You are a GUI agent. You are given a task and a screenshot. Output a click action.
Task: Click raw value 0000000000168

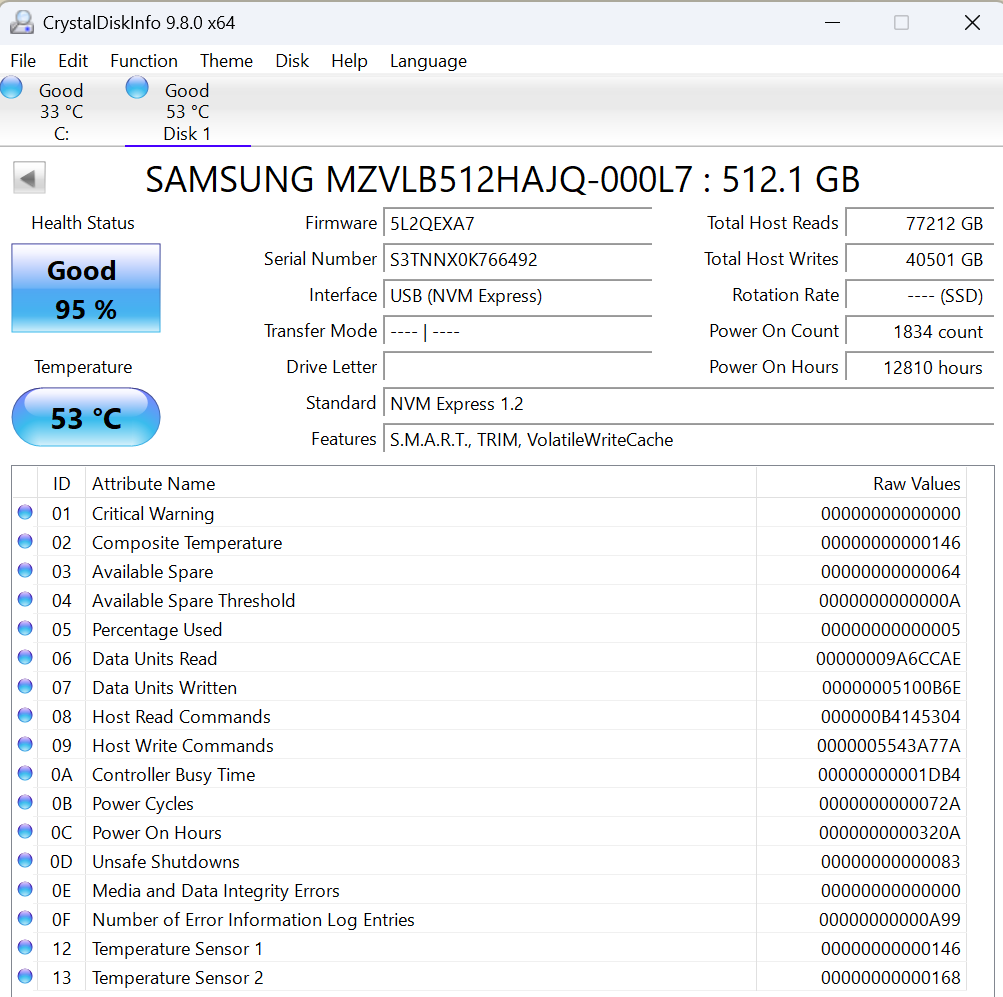tap(890, 978)
